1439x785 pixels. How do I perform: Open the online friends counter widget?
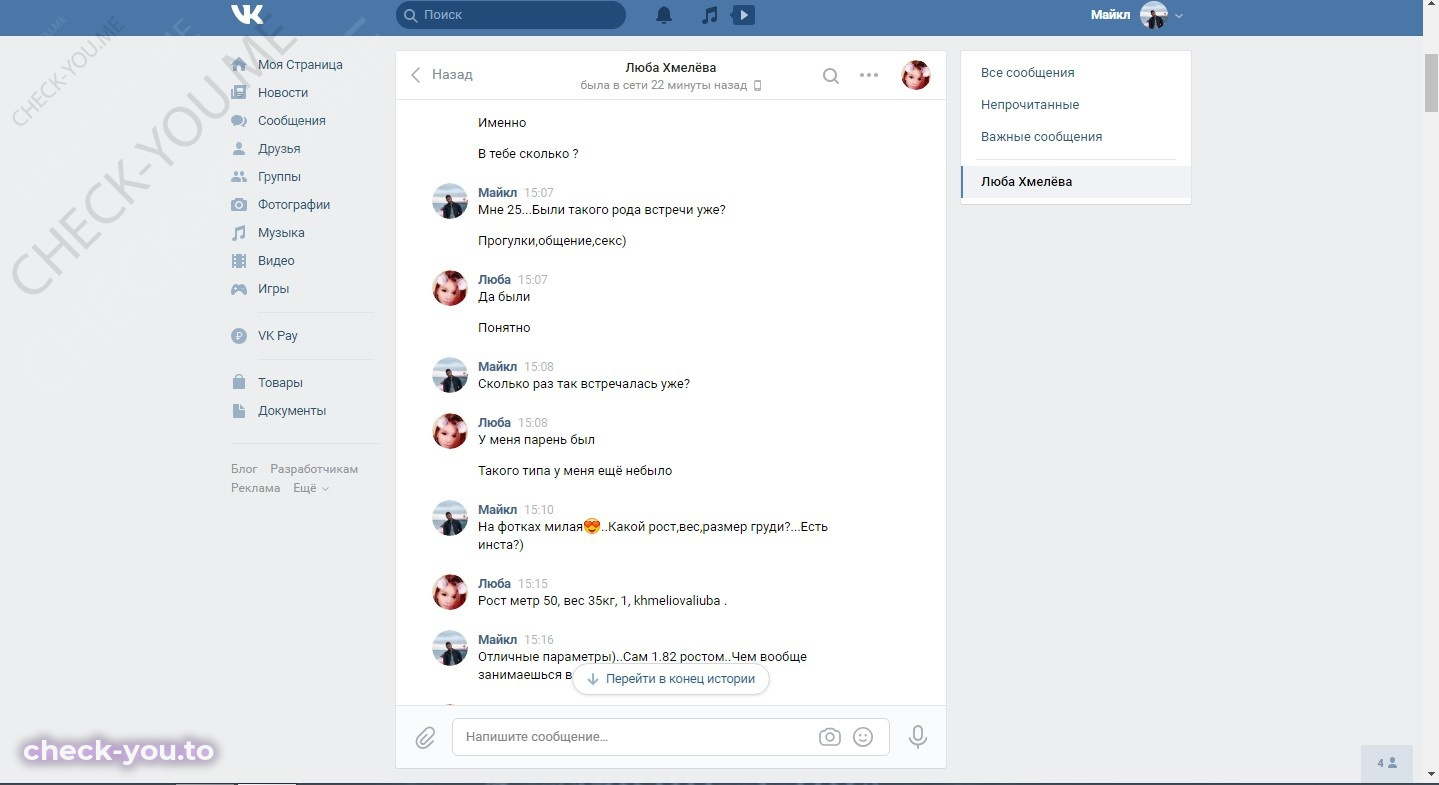point(1387,763)
